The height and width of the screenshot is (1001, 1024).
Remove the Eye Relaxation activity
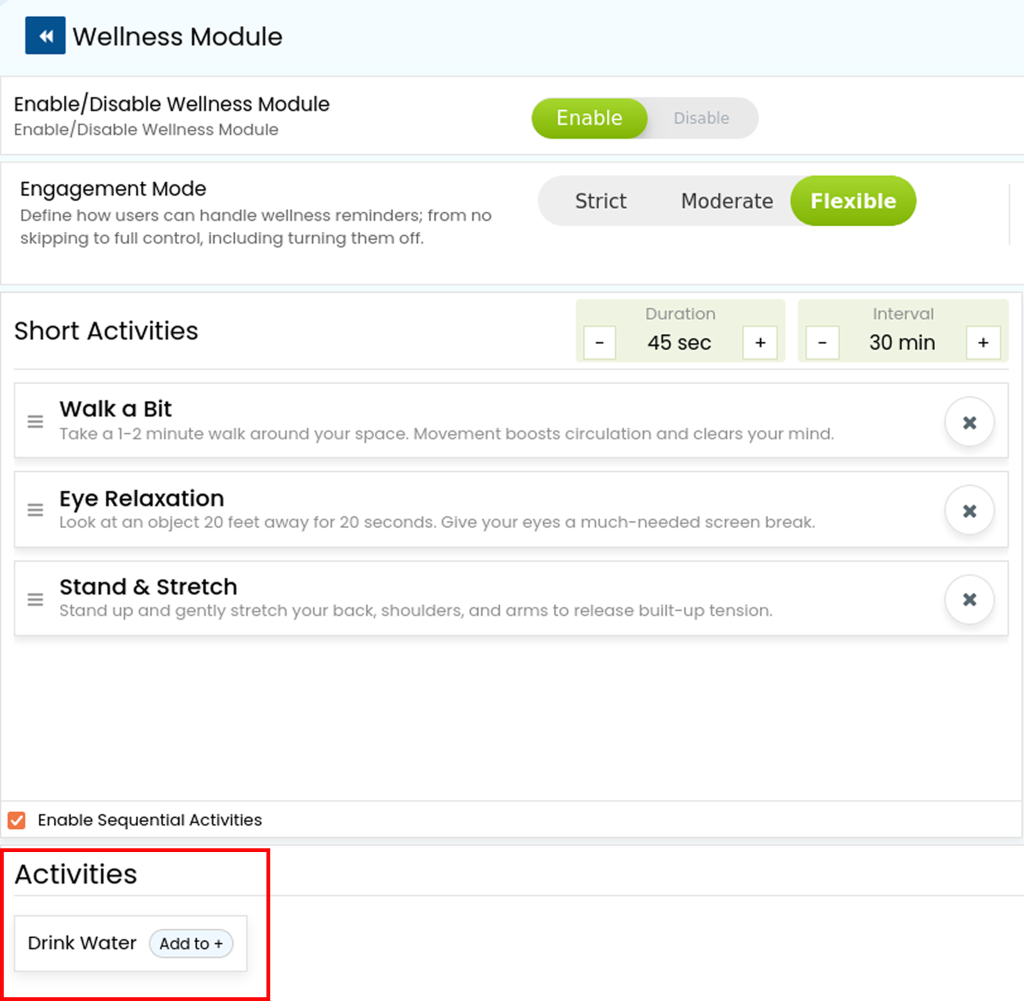(x=969, y=511)
